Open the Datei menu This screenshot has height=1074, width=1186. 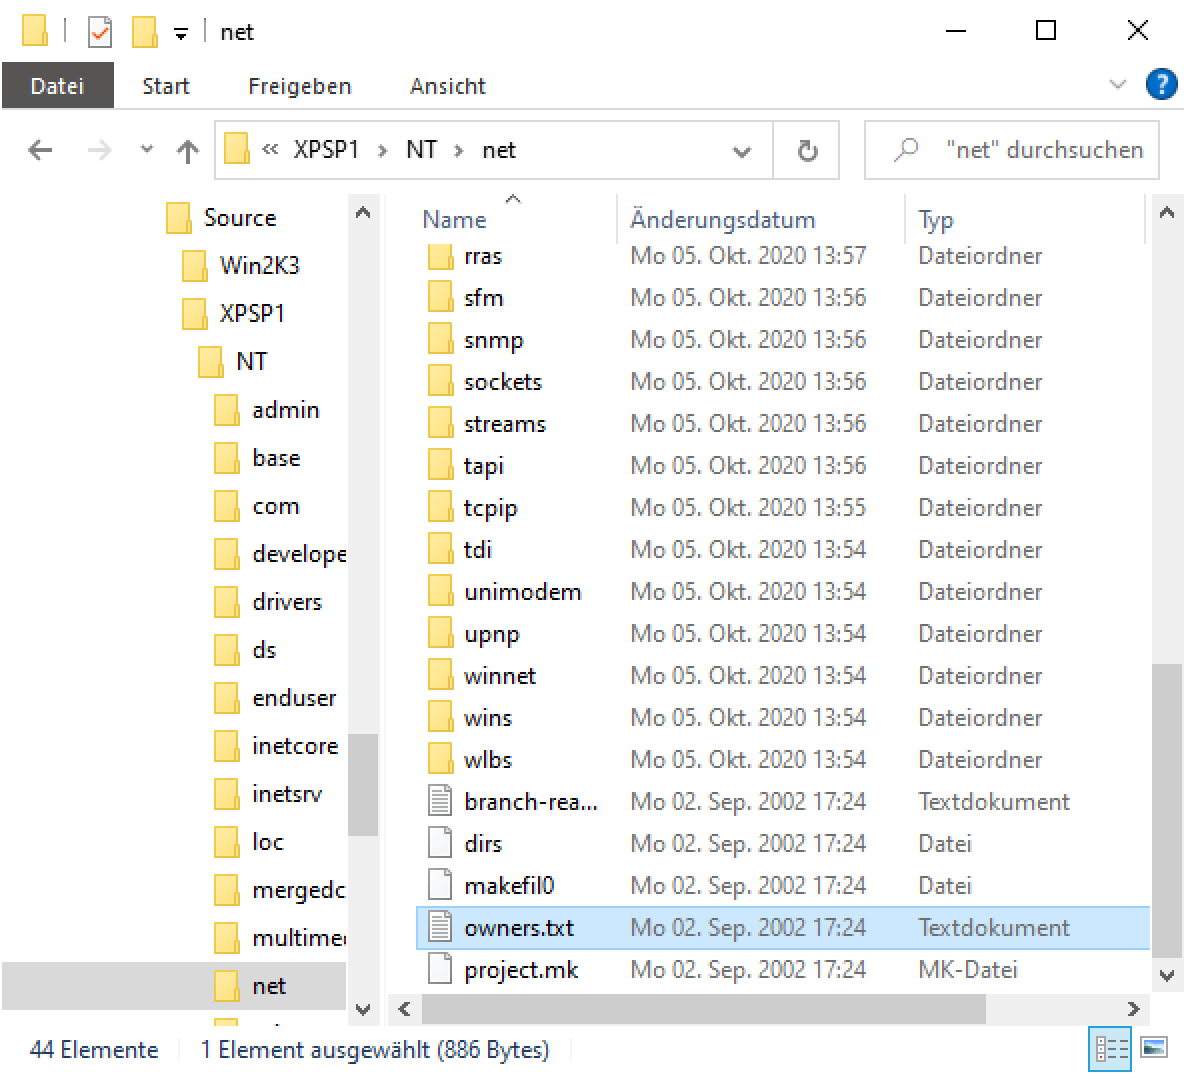click(57, 85)
